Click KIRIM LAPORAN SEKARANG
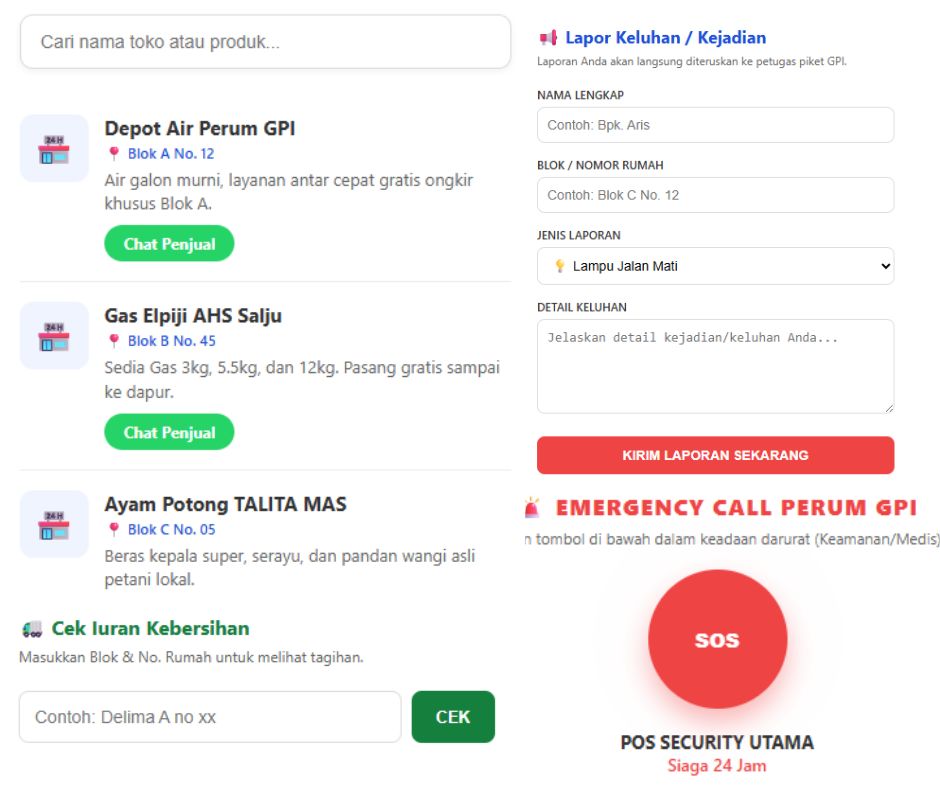The height and width of the screenshot is (788, 940). [x=715, y=455]
